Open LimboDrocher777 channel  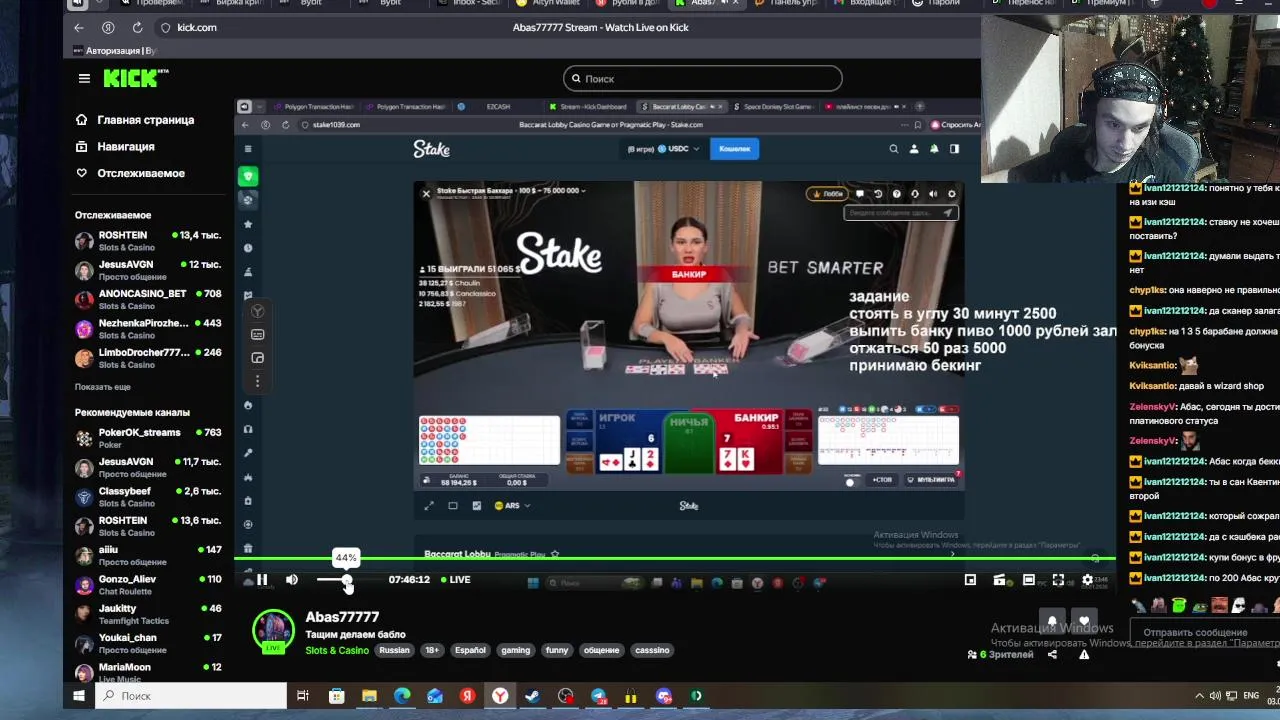(148, 358)
